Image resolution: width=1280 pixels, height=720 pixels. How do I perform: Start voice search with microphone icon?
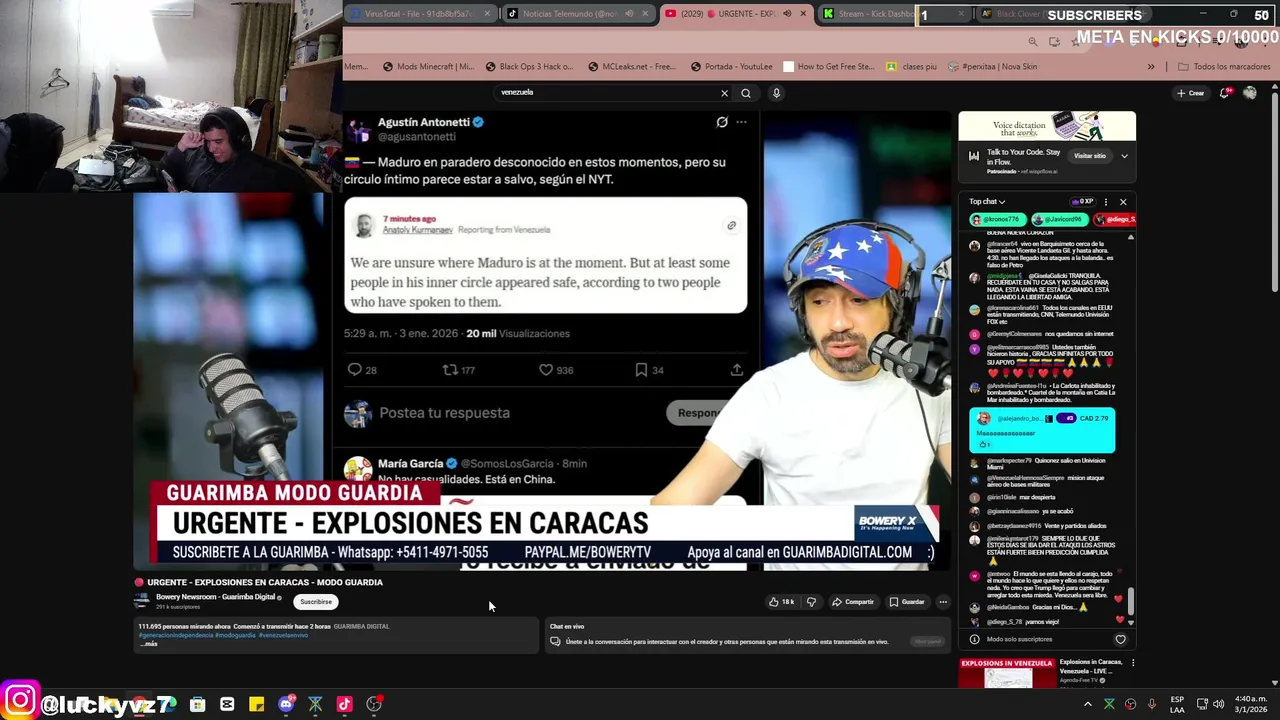pos(776,93)
